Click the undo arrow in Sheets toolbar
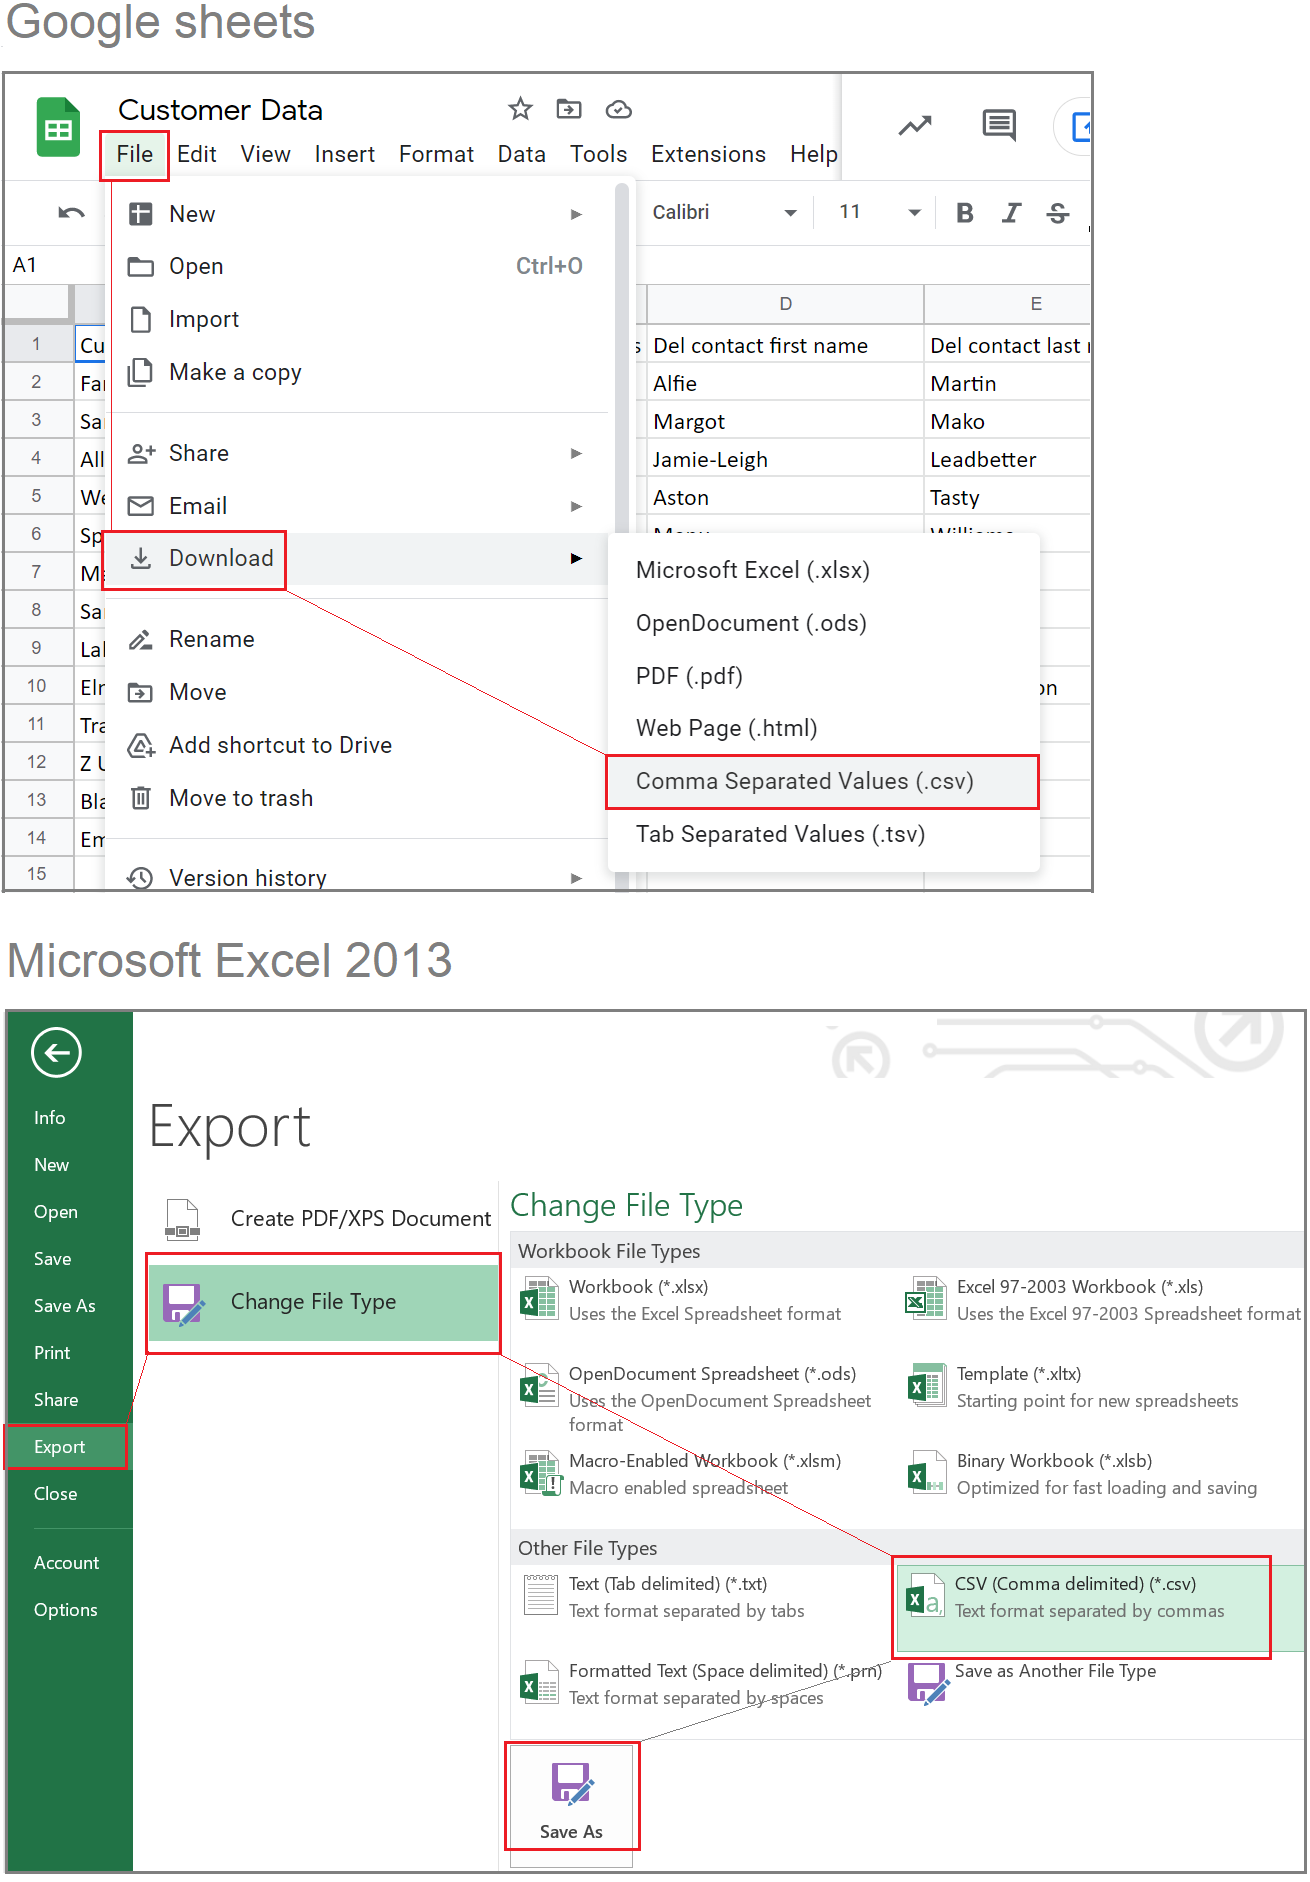The height and width of the screenshot is (1882, 1310). pyautogui.click(x=72, y=212)
